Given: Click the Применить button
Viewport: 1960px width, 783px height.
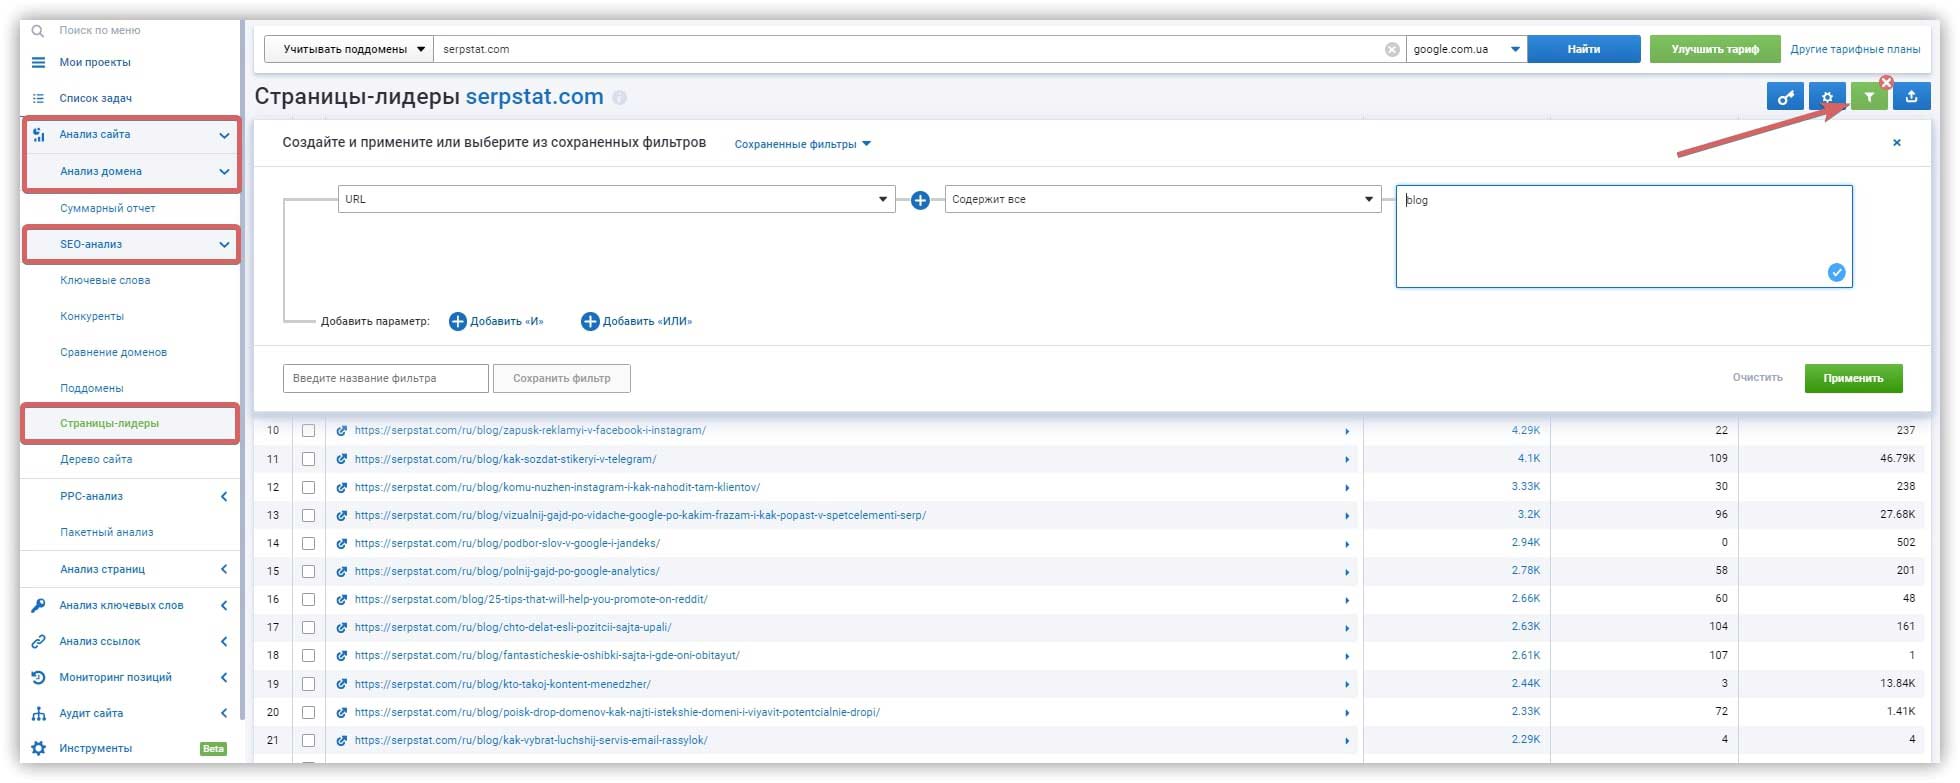Looking at the screenshot, I should click(x=1853, y=378).
